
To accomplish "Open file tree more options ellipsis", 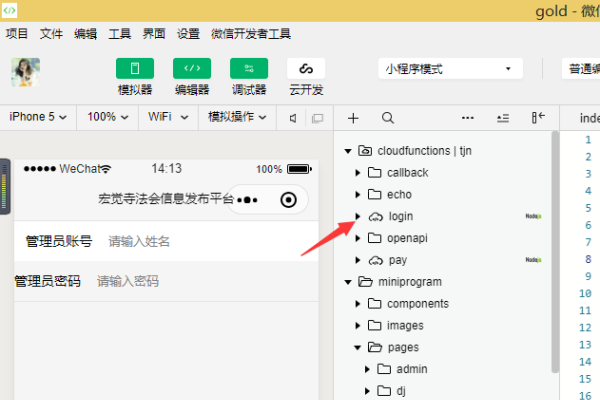I will pos(468,118).
